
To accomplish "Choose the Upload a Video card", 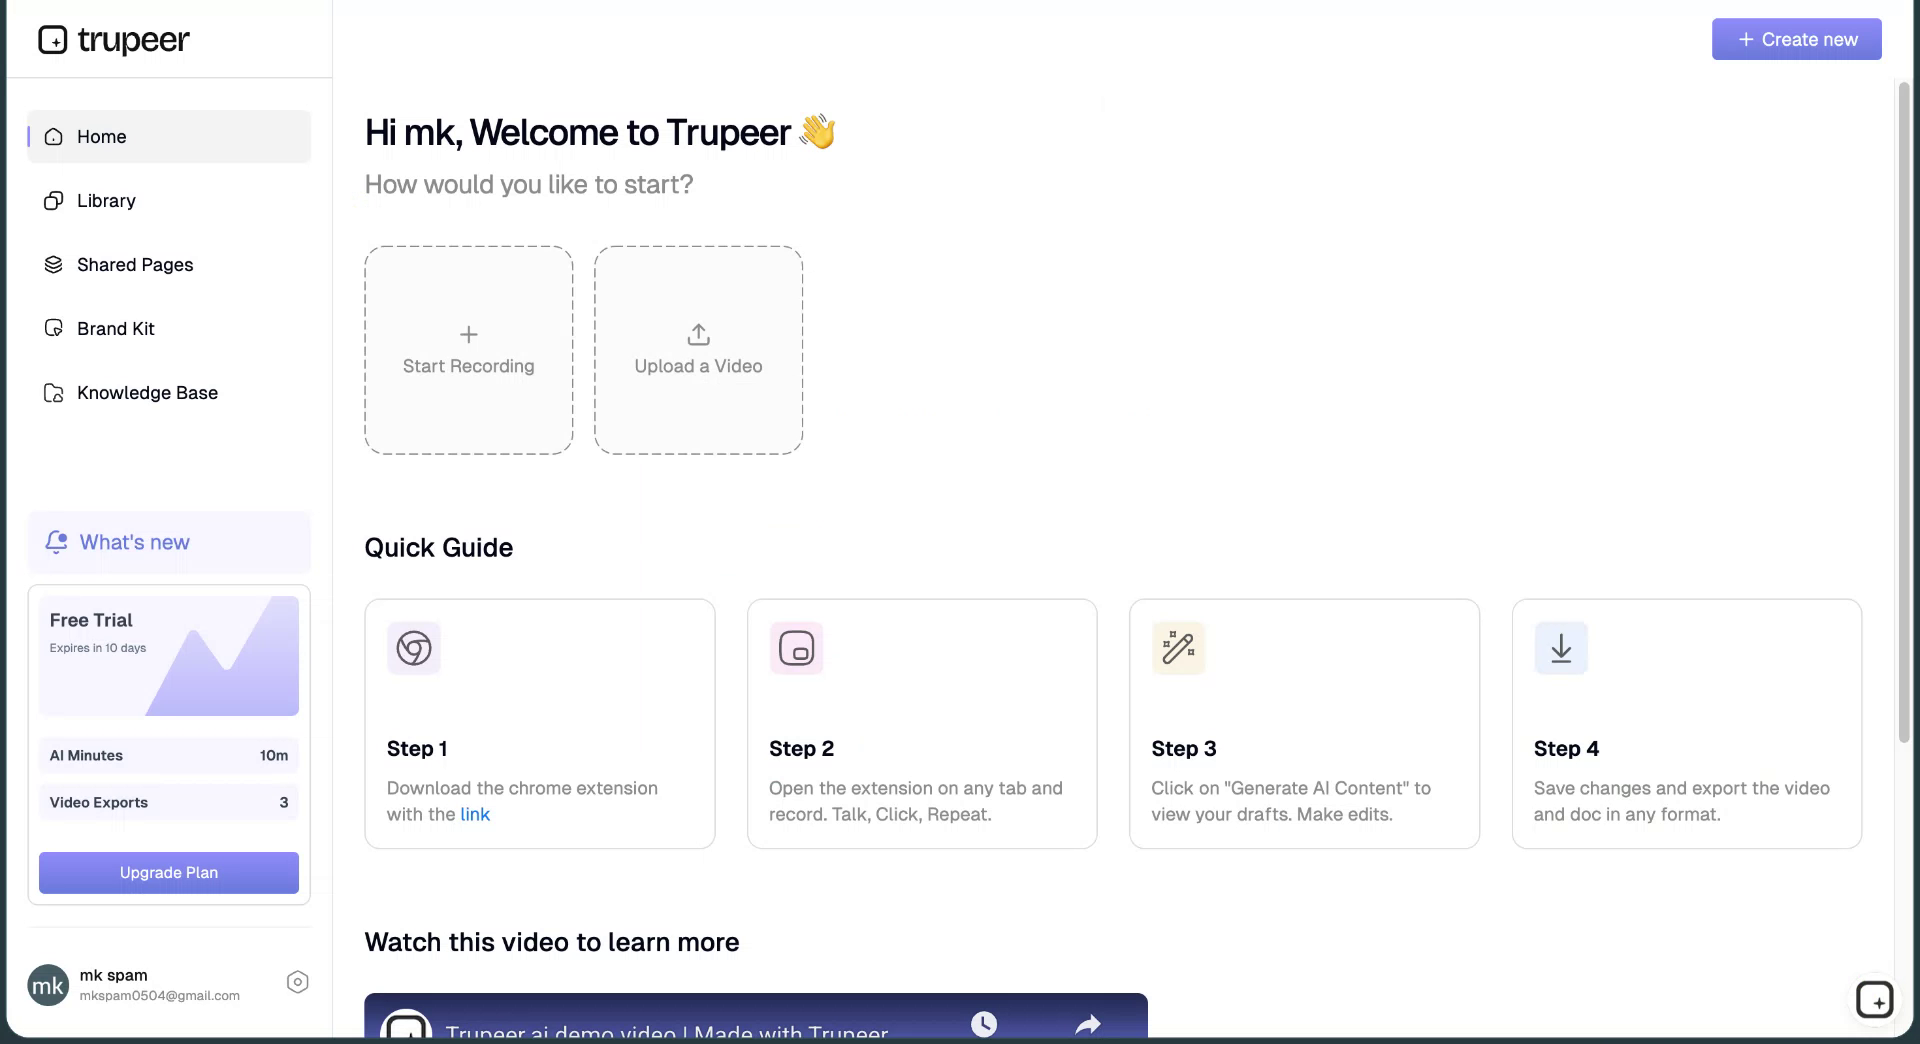I will [699, 350].
